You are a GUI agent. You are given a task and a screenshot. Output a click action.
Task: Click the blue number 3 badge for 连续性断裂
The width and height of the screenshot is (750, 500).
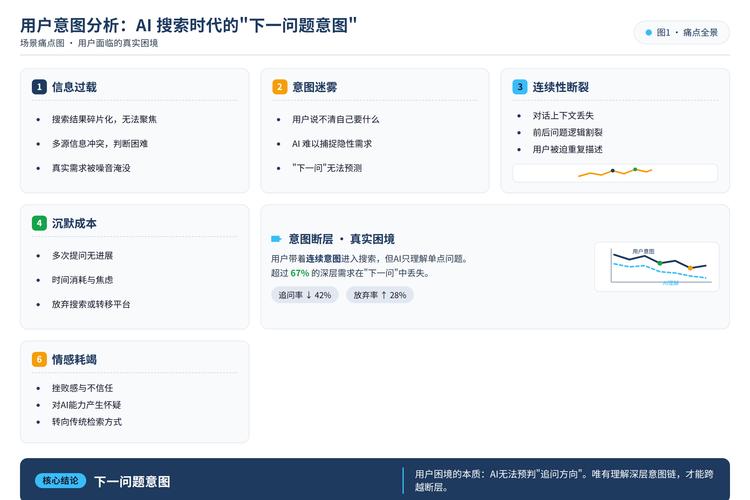point(520,87)
